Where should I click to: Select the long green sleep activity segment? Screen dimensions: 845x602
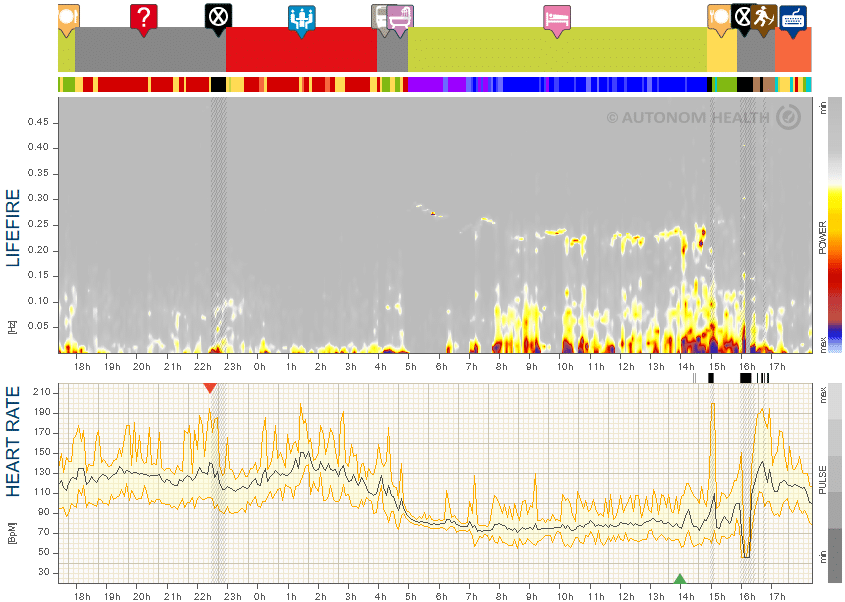point(557,50)
